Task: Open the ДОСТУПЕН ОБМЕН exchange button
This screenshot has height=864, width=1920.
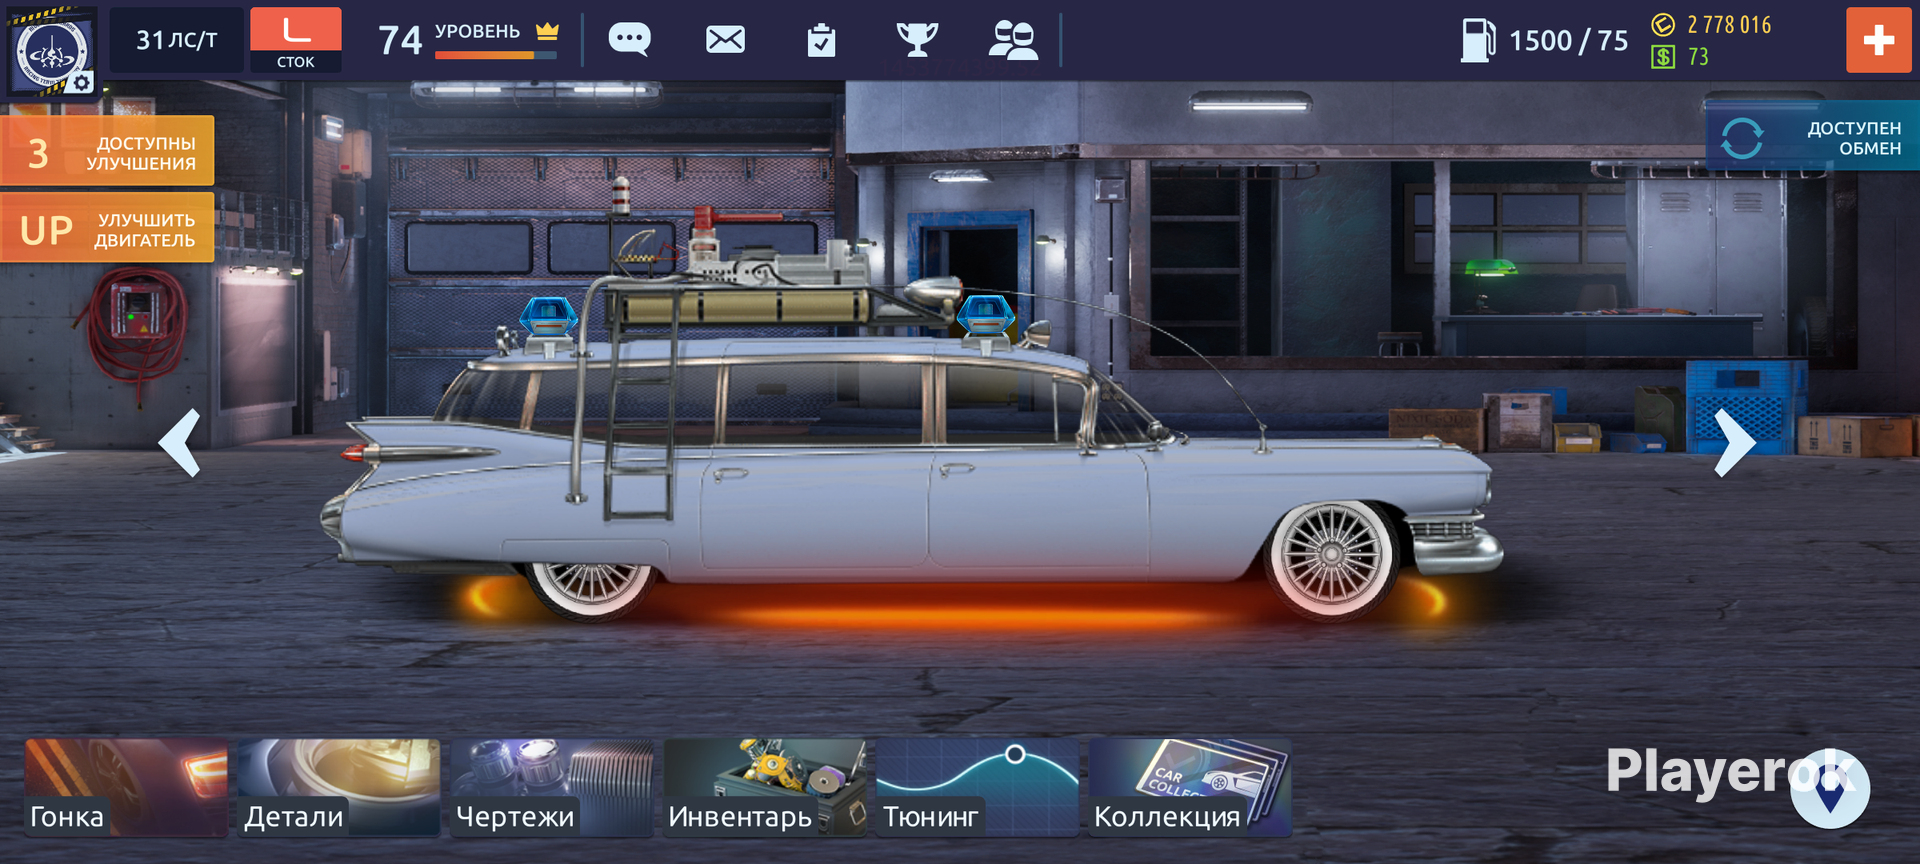Action: click(x=1812, y=137)
